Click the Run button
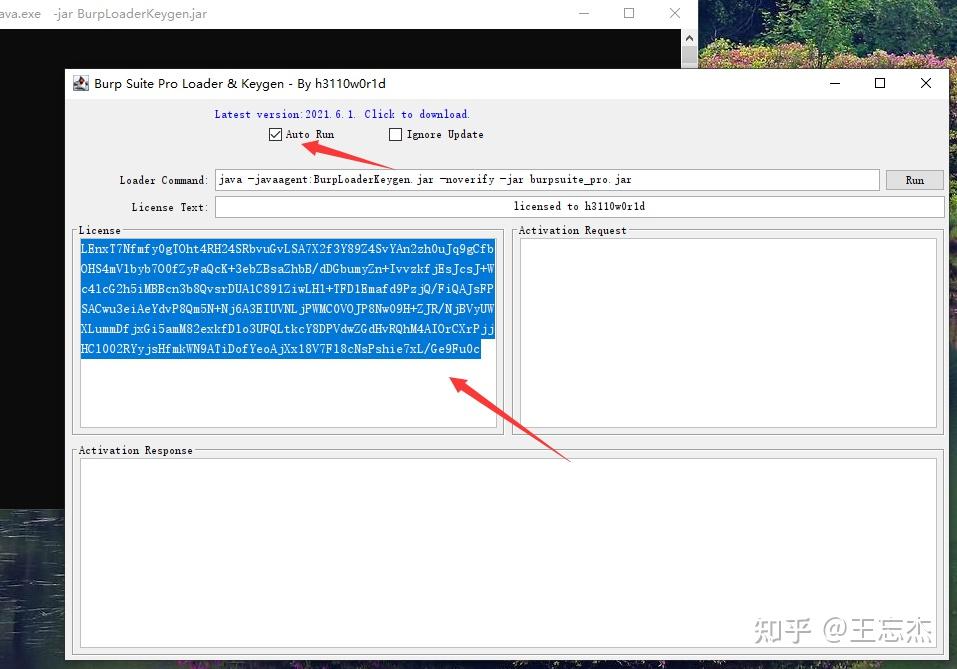This screenshot has width=957, height=669. (x=914, y=180)
